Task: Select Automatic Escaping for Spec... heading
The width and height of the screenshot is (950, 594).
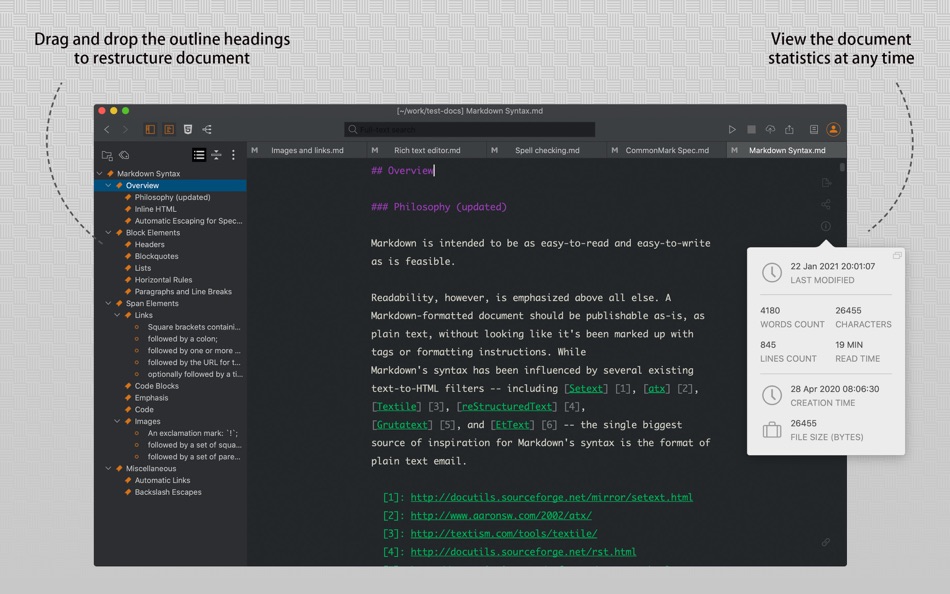Action: click(188, 221)
